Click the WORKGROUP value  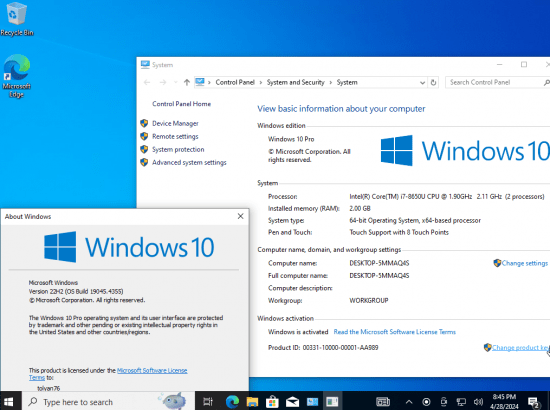click(369, 301)
